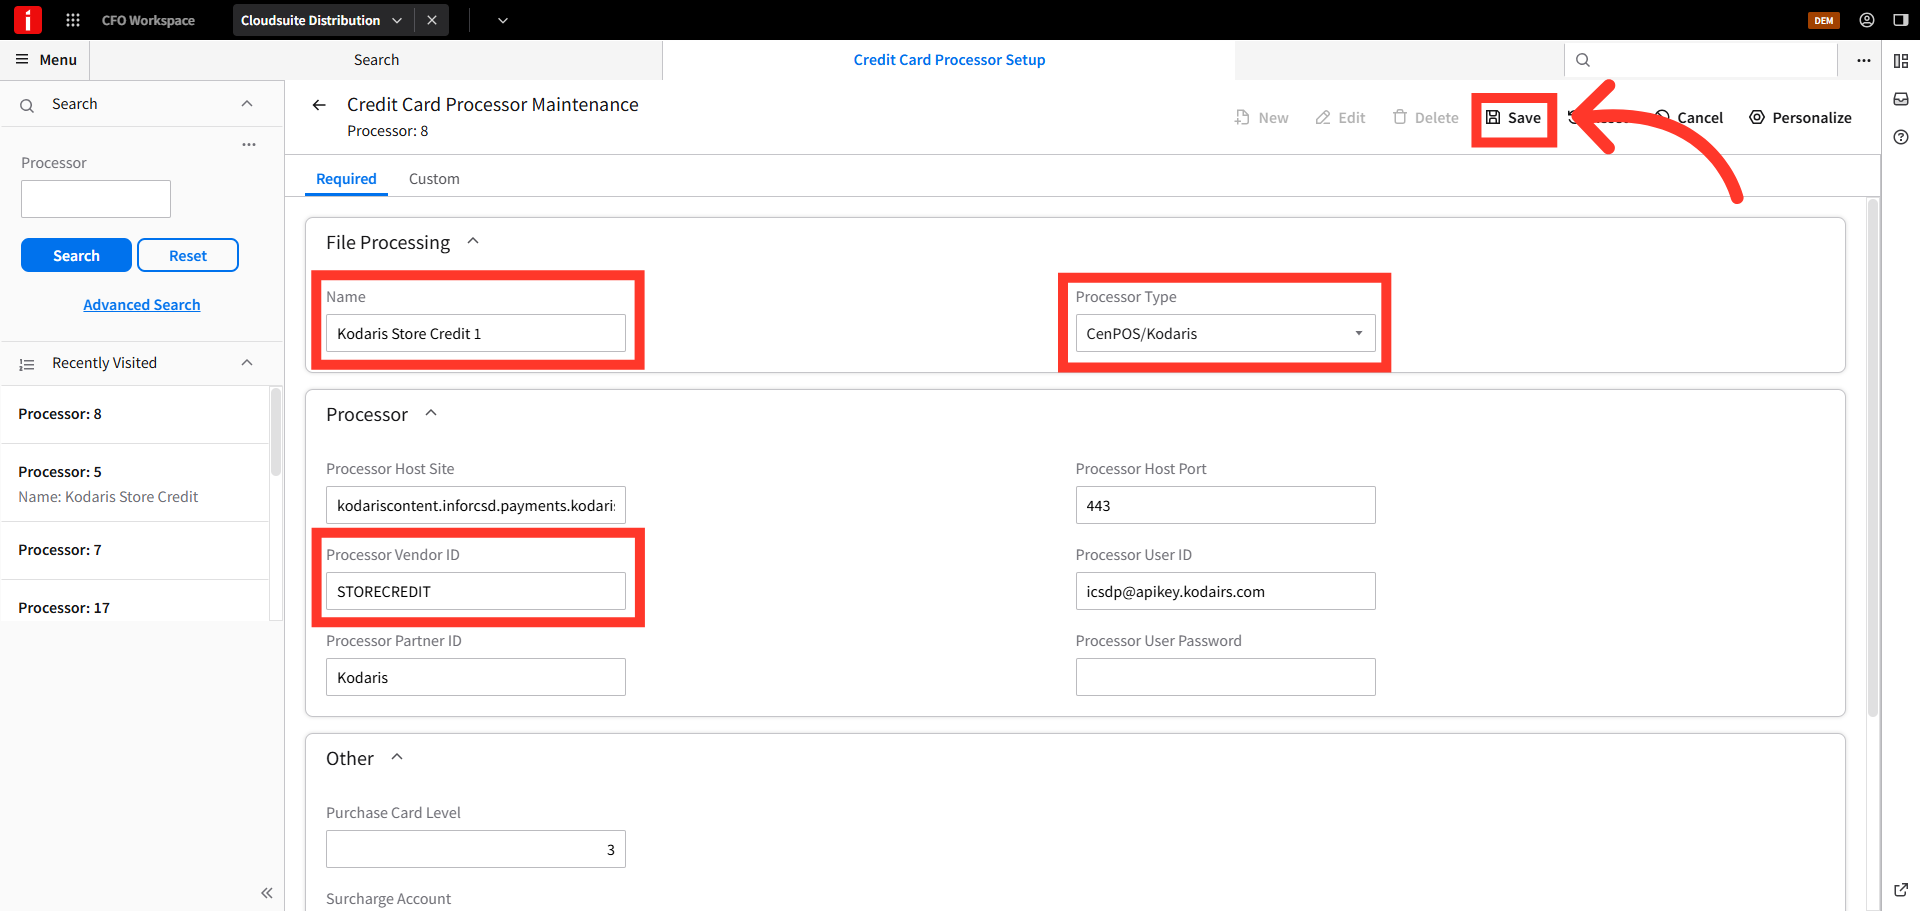Open the hamburger Menu button

click(46, 60)
